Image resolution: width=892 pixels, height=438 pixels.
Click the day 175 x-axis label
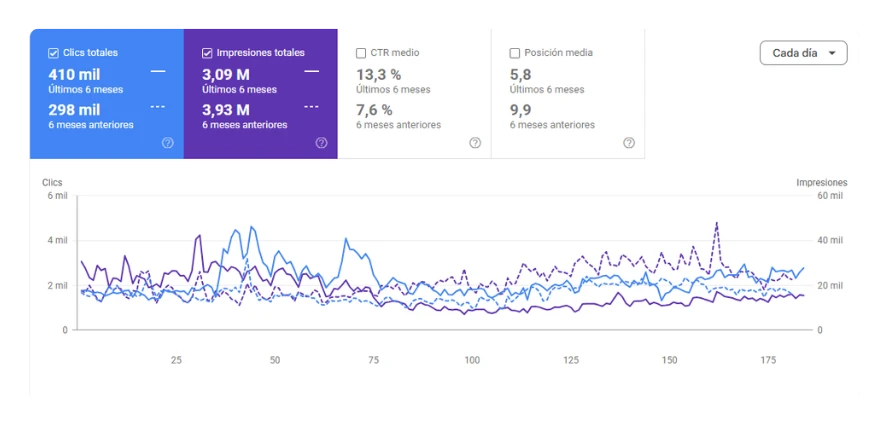coord(769,360)
